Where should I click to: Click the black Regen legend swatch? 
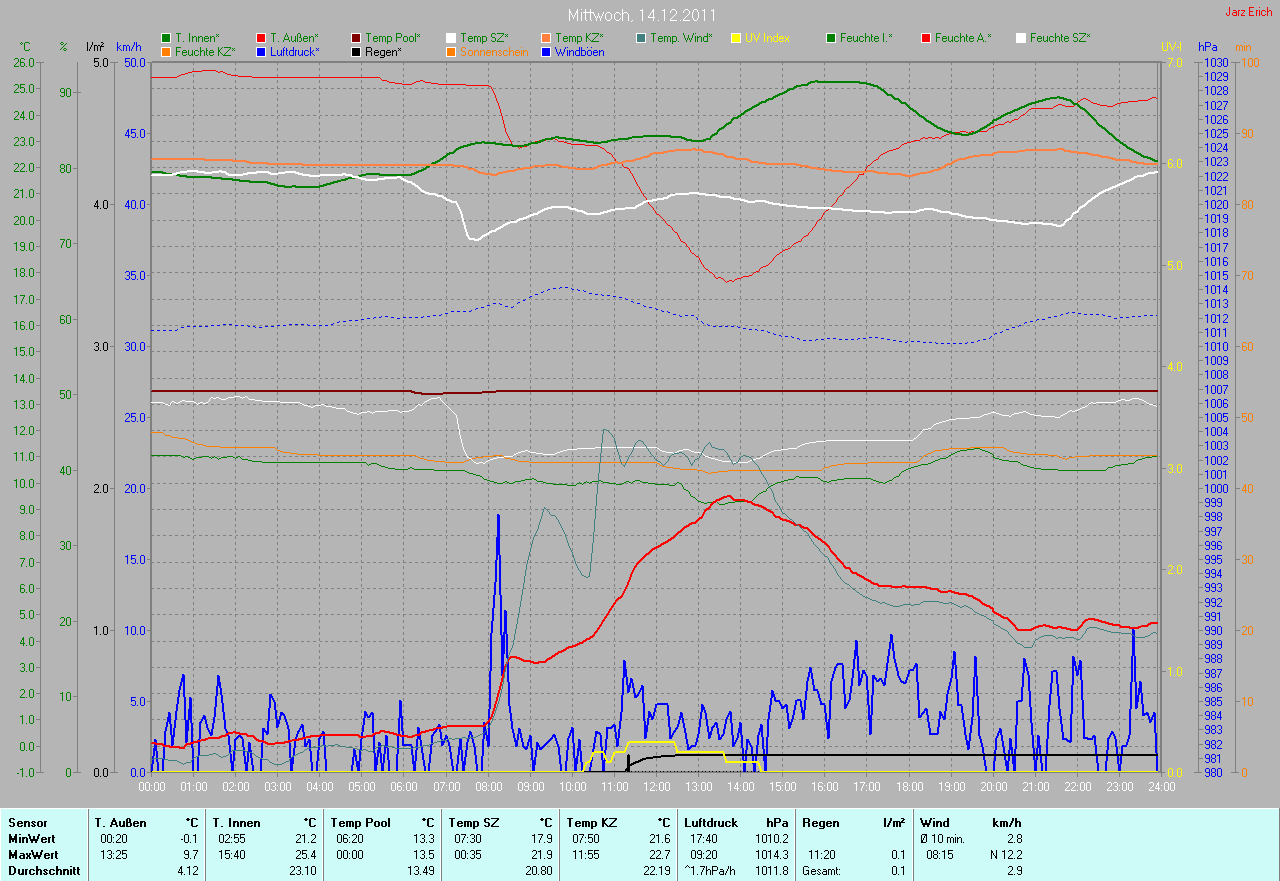pos(356,51)
